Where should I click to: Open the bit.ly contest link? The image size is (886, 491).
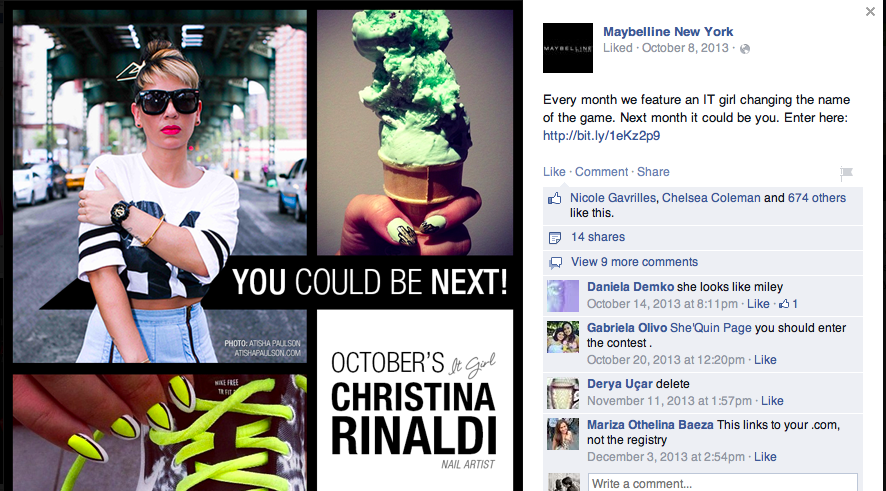[x=601, y=136]
